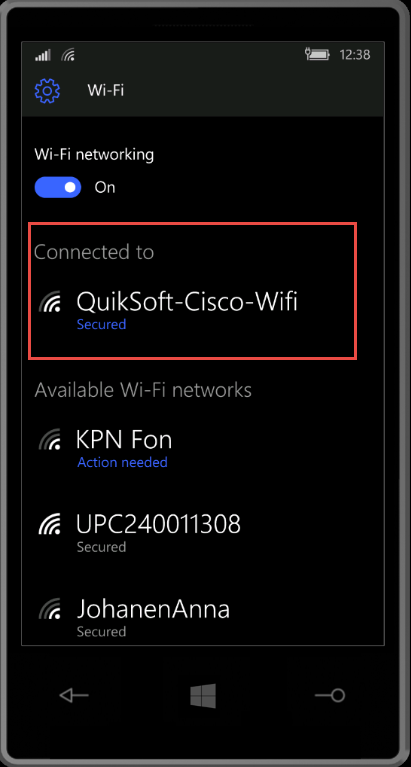This screenshot has width=411, height=767.
Task: Tap the Action needed link
Action: [122, 462]
